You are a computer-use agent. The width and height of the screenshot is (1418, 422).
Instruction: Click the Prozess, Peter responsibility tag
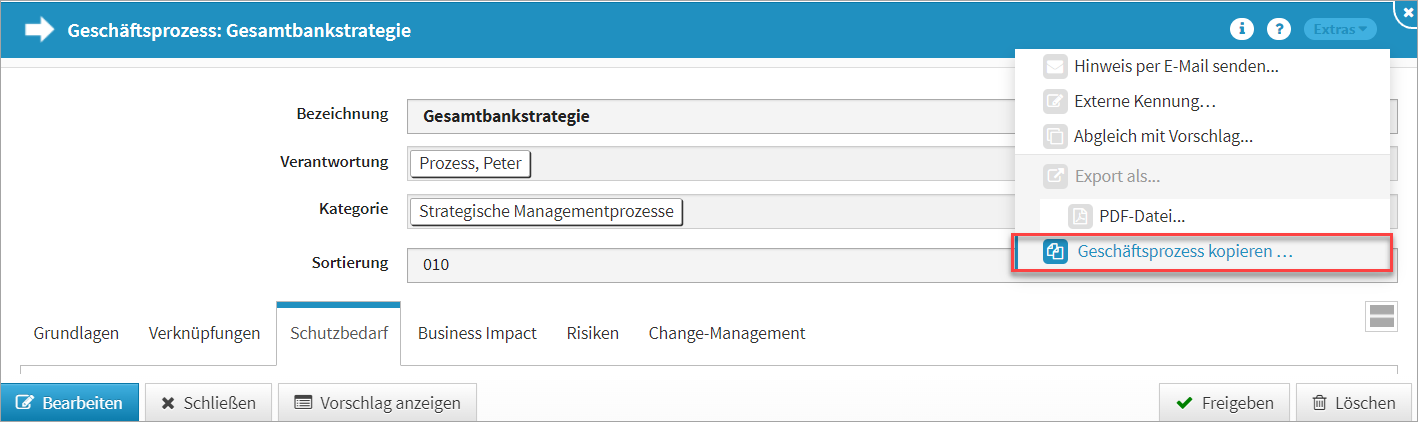[x=470, y=163]
